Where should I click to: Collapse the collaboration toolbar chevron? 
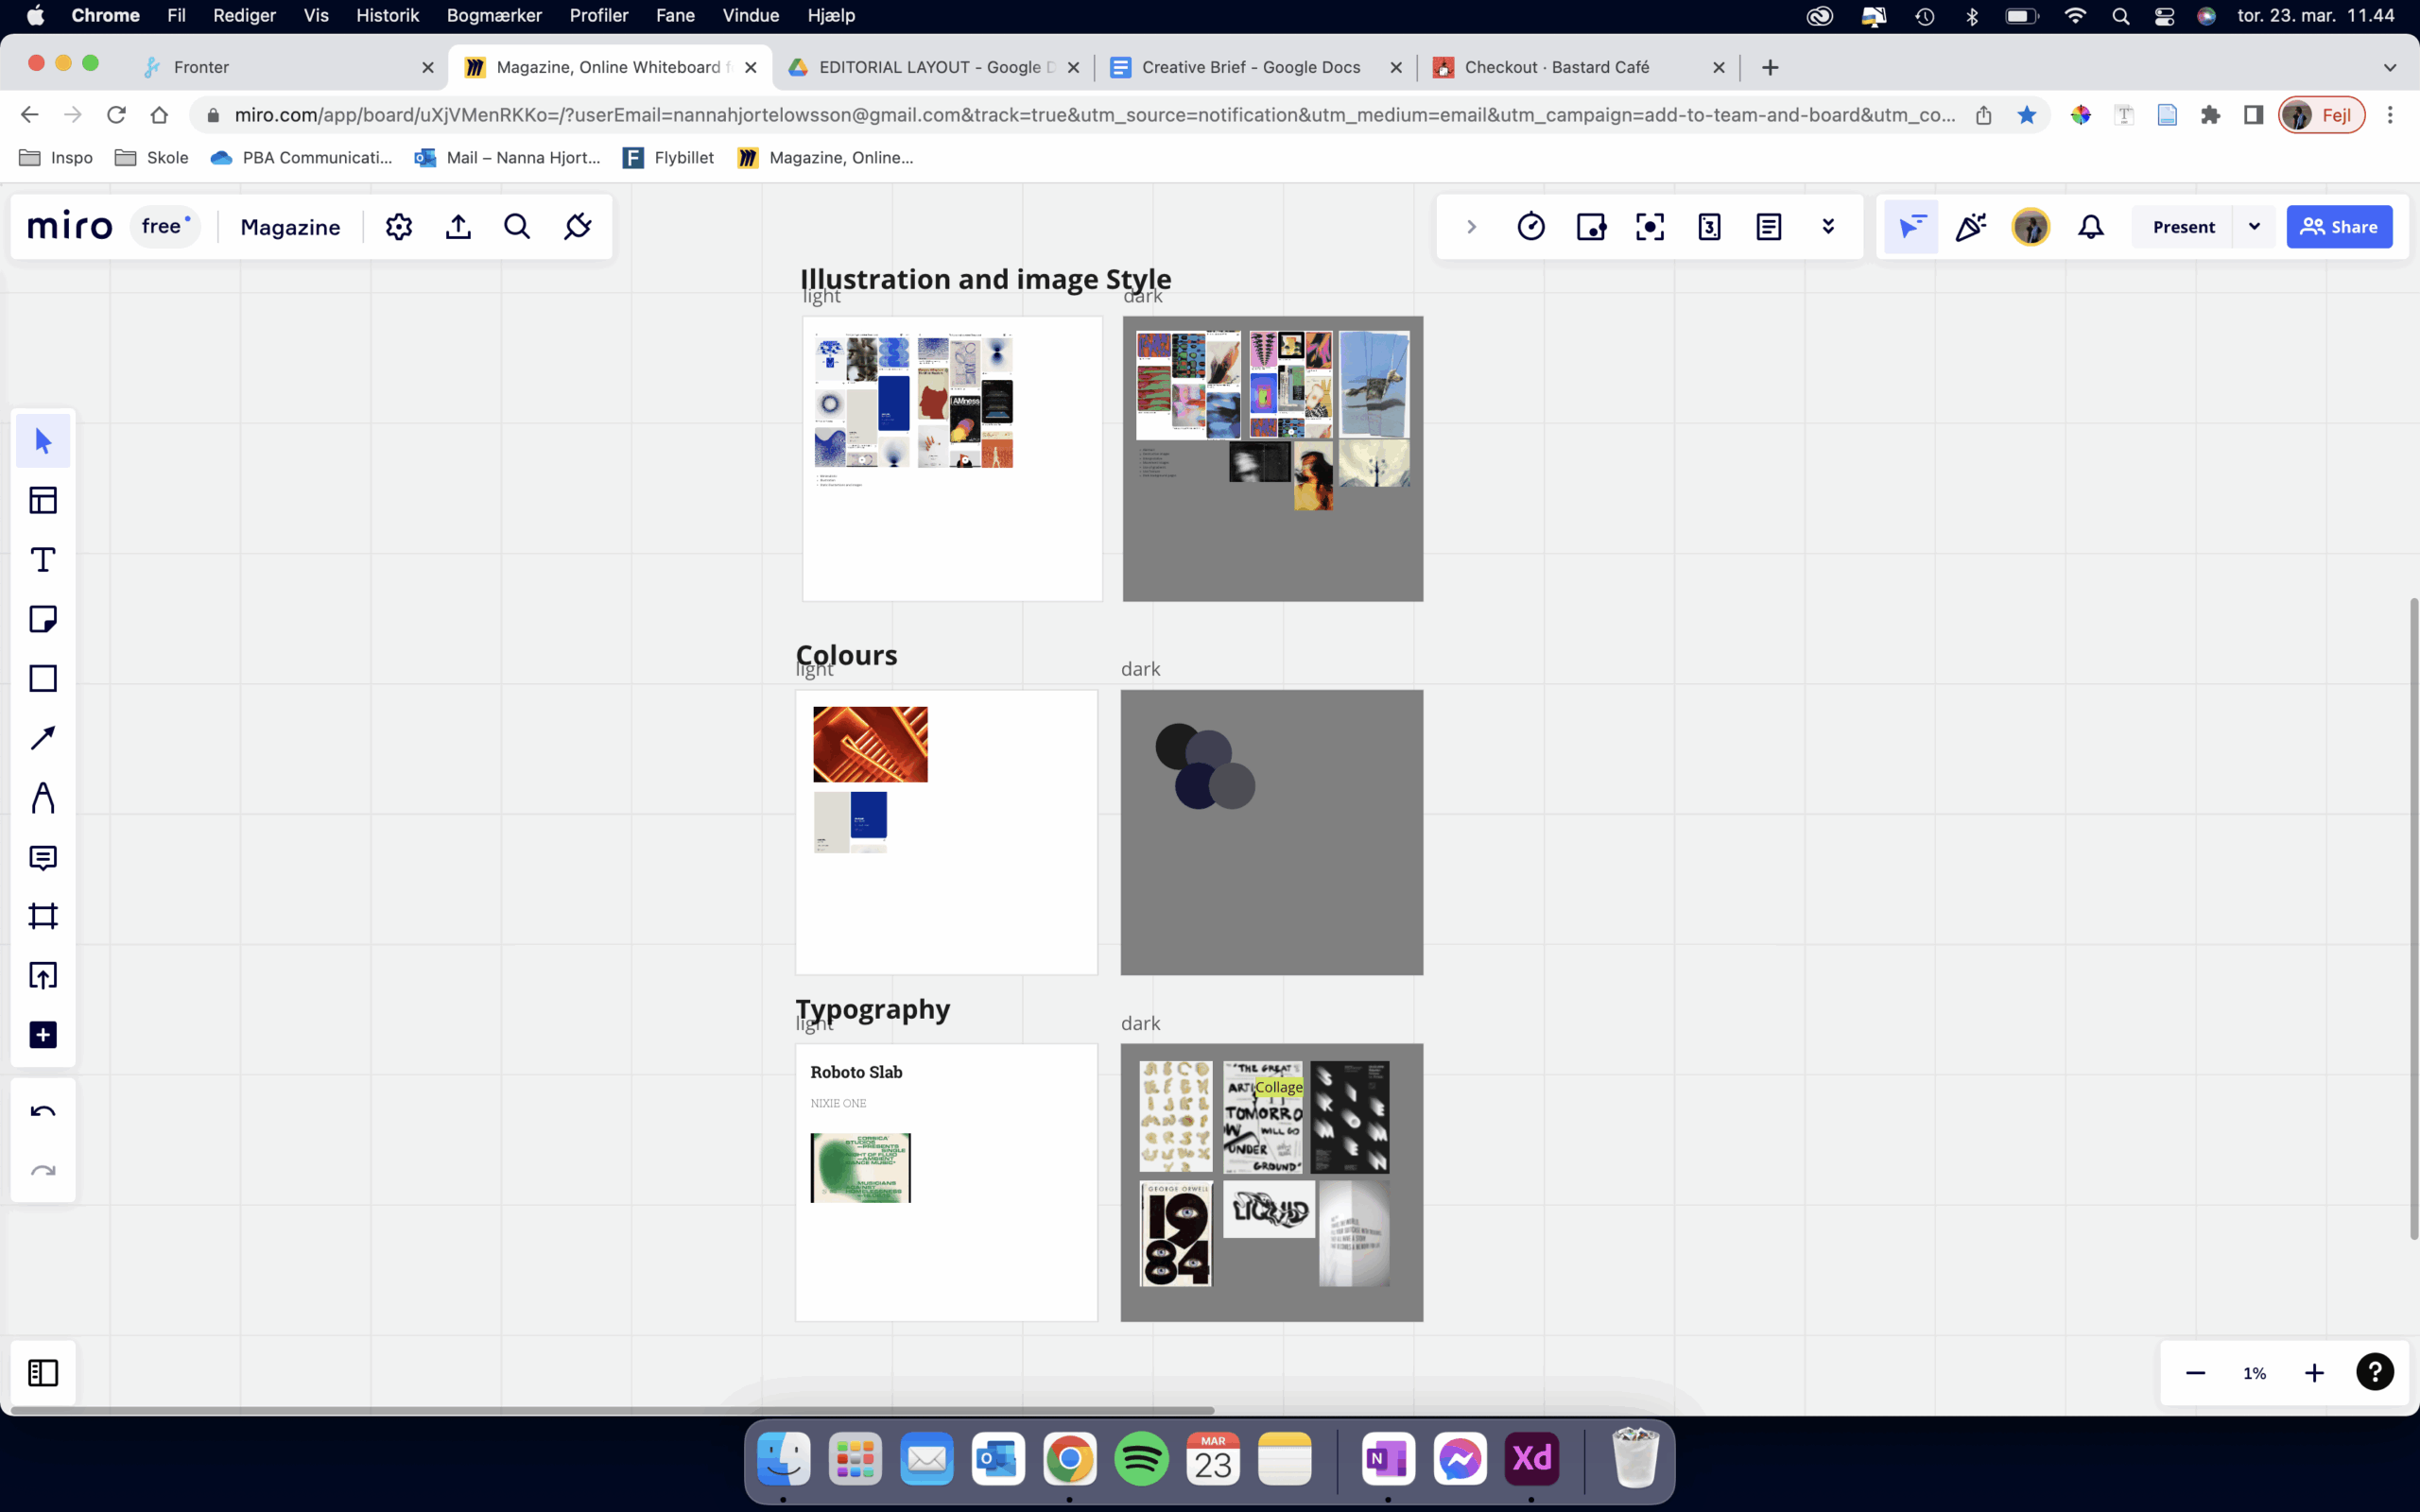coord(1471,227)
